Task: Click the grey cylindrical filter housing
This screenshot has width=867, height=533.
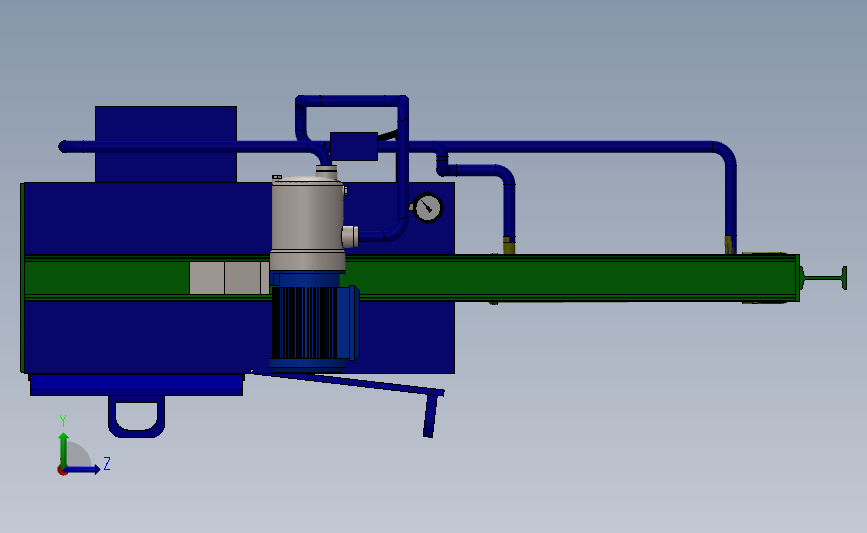Action: [307, 224]
